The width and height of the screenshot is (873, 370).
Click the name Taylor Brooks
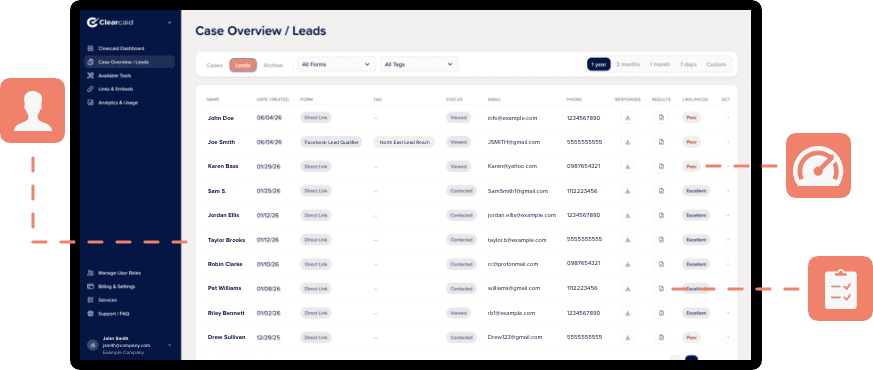pos(226,240)
